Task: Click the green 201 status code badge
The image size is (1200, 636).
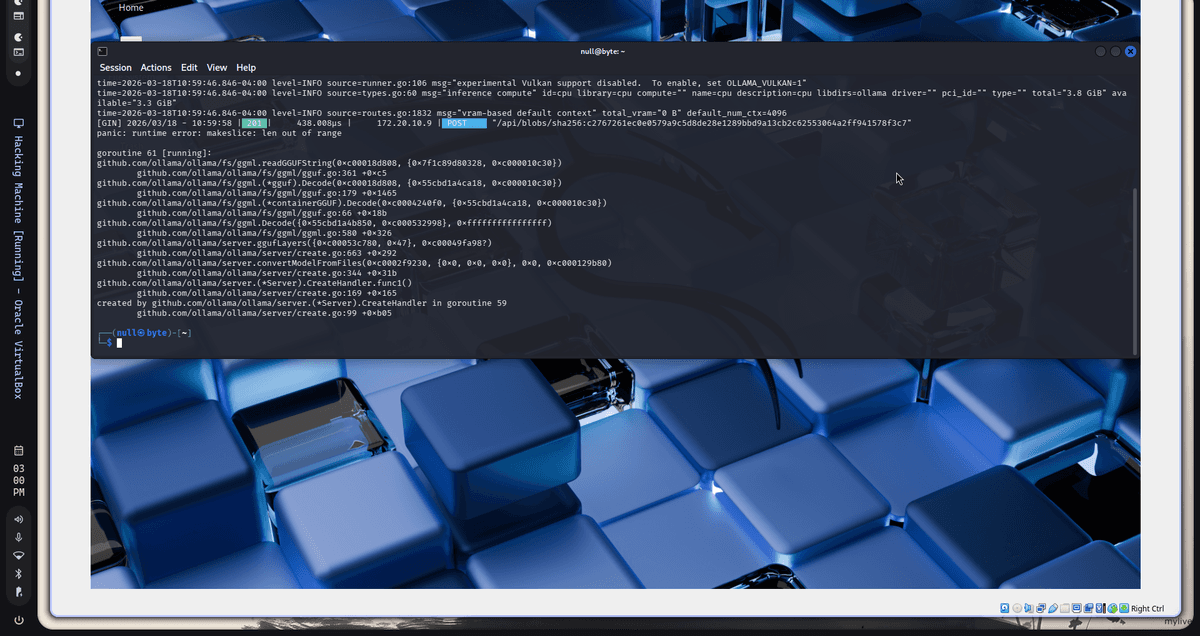Action: click(x=253, y=123)
